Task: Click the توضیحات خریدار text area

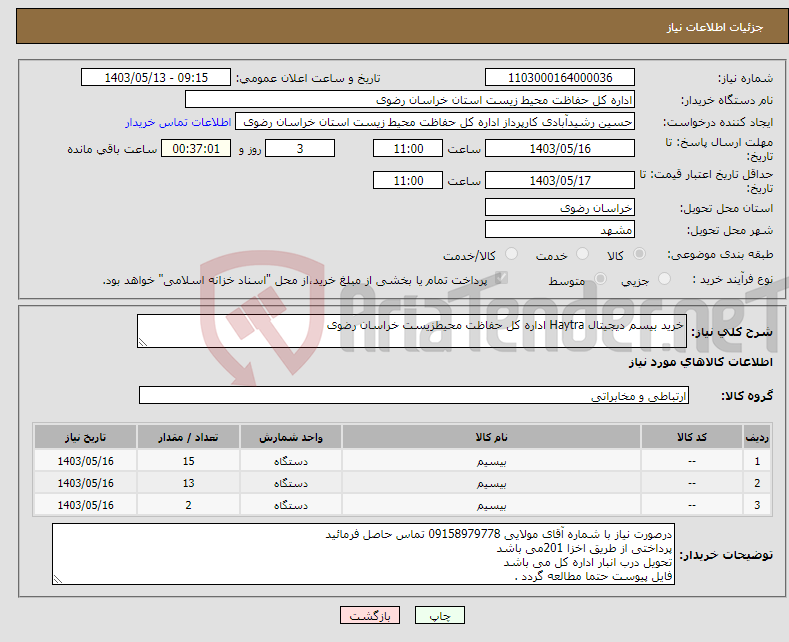Action: pos(363,554)
